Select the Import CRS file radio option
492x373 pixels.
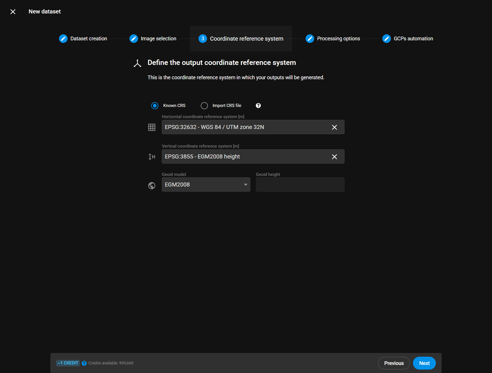204,106
